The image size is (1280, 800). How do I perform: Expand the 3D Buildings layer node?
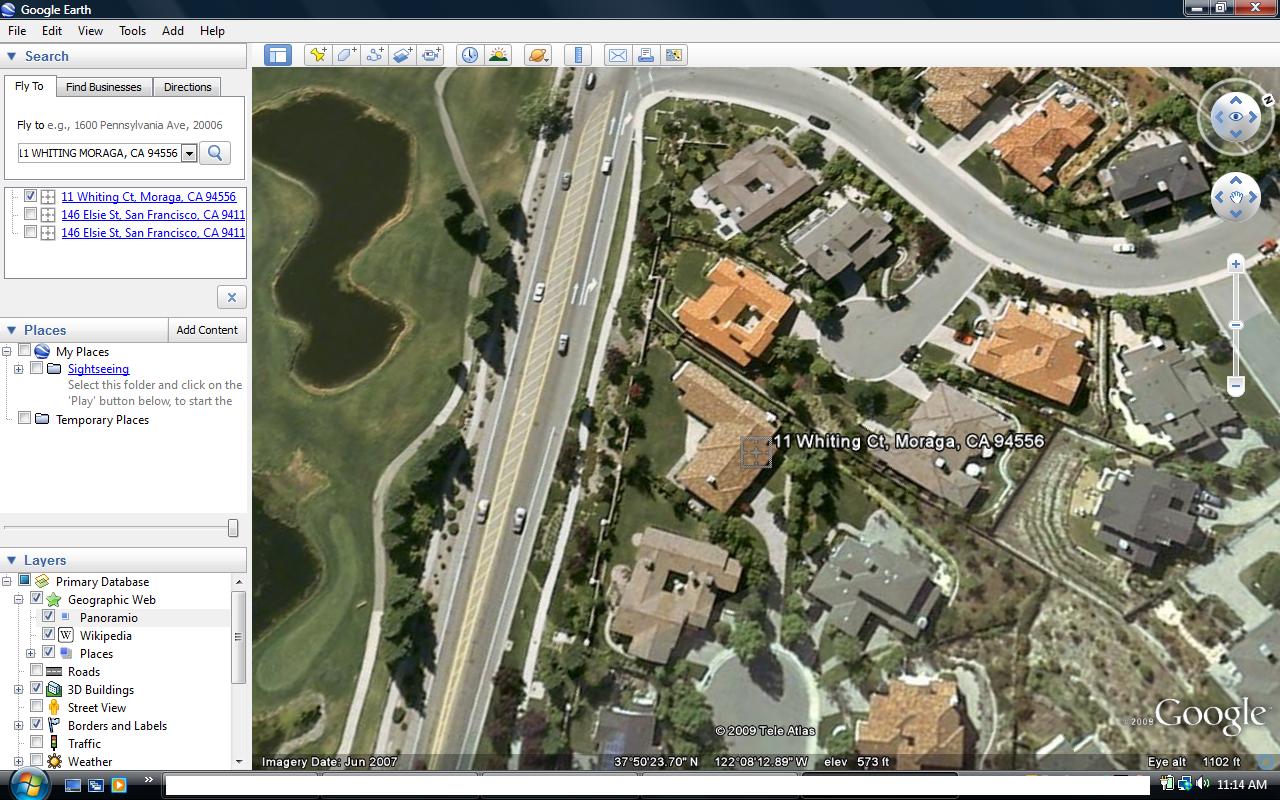18,689
